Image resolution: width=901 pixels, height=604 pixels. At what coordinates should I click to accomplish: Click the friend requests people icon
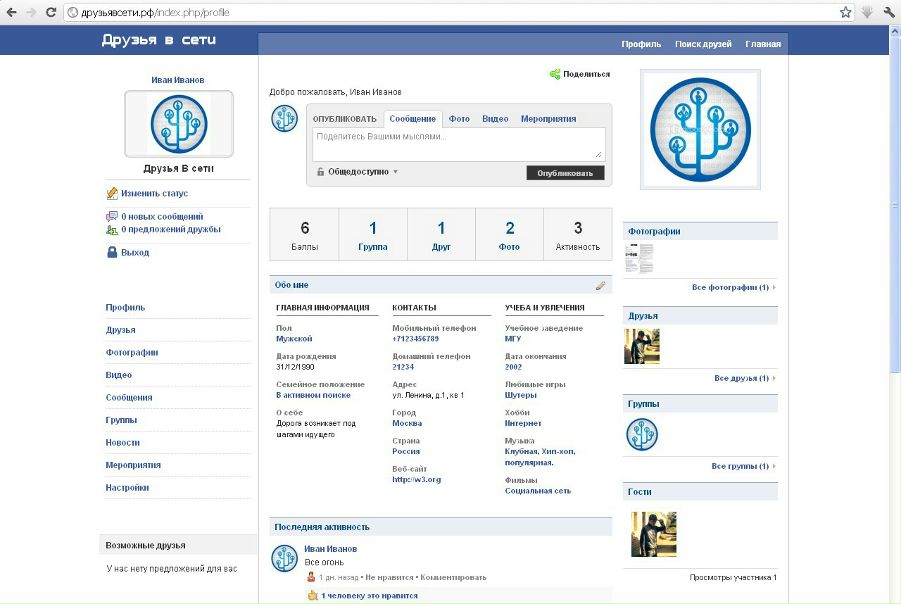112,229
